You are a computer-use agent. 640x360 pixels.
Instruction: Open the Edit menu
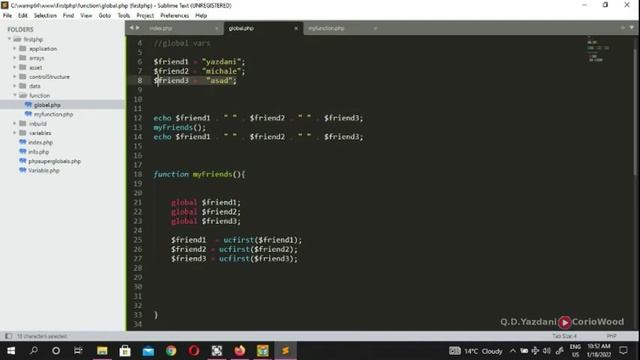coord(22,16)
